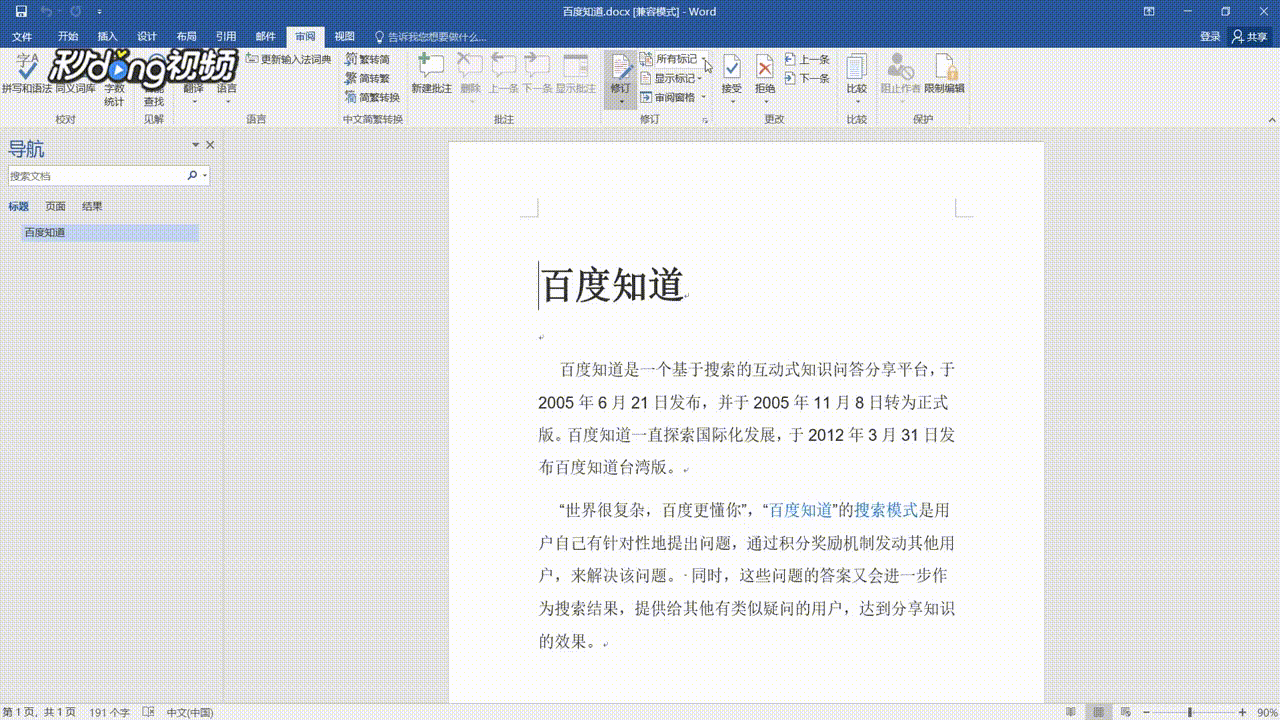The width and height of the screenshot is (1280, 720).
Task: Close the 导航 navigation pane
Action: pos(210,145)
